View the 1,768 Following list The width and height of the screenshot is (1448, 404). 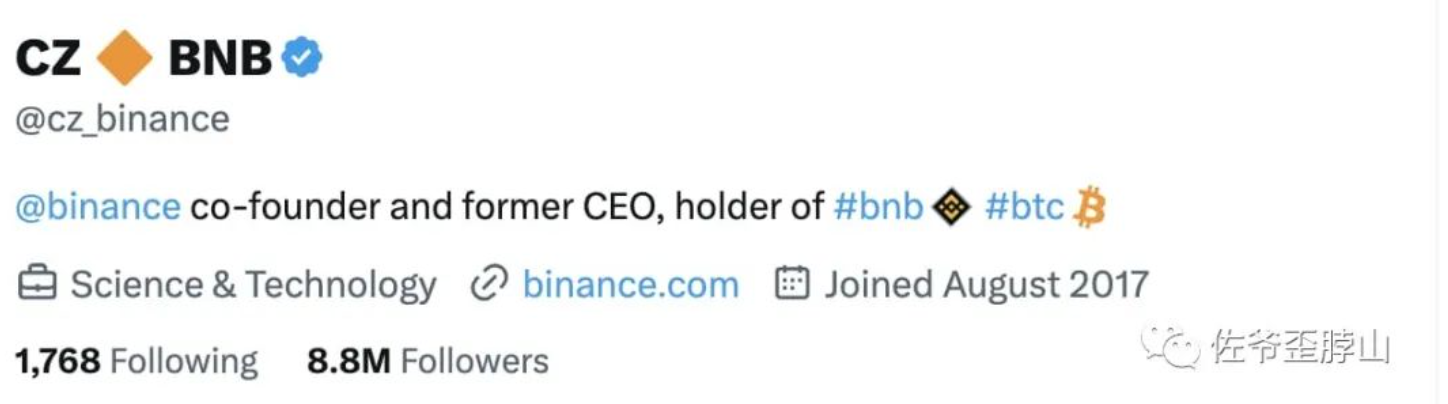tap(137, 361)
